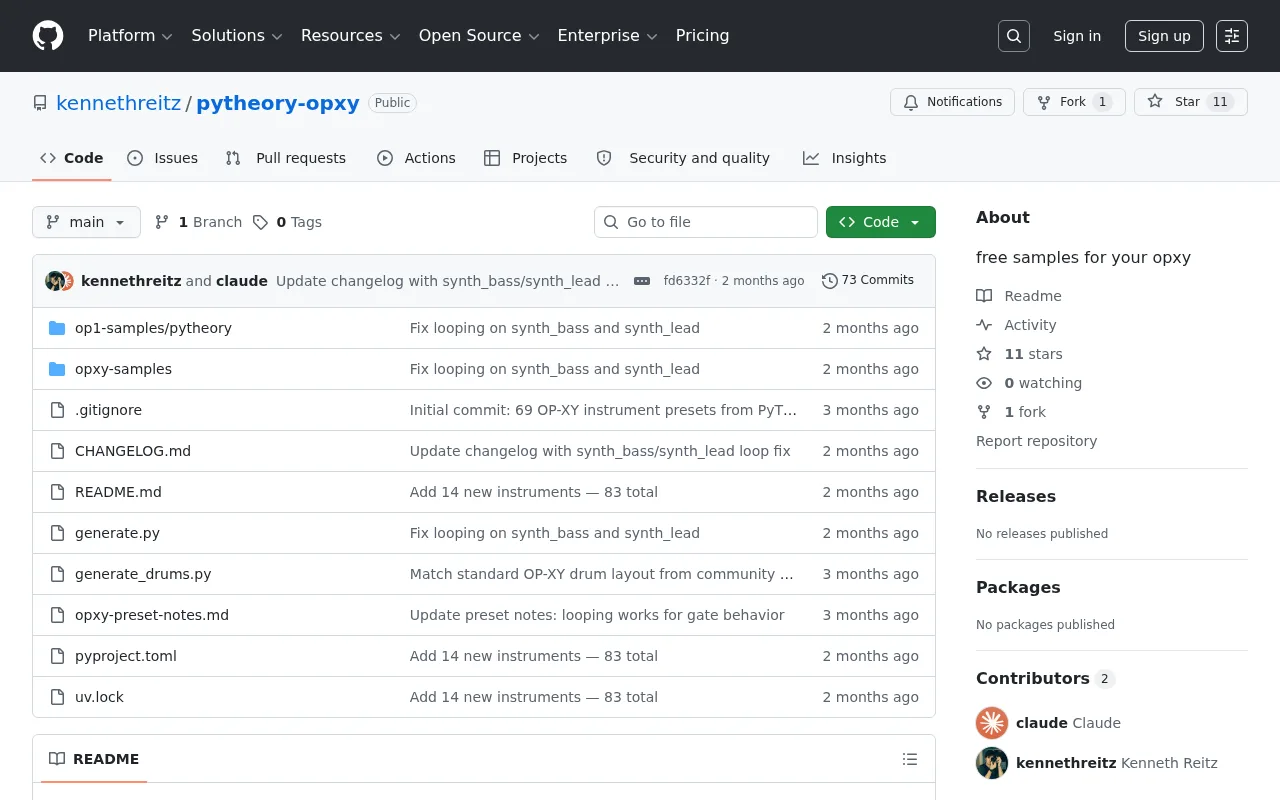Viewport: 1280px width, 800px height.
Task: Open commit 'Update preset notes: looping works' message
Action: pyautogui.click(x=597, y=615)
